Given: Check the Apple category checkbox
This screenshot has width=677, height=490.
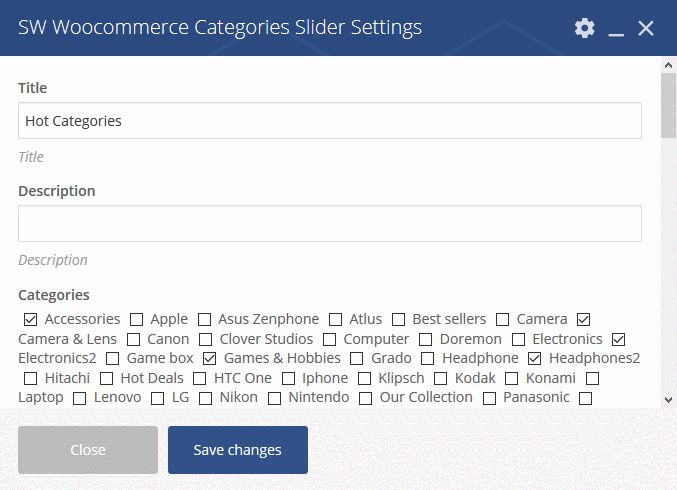Looking at the screenshot, I should coord(136,319).
